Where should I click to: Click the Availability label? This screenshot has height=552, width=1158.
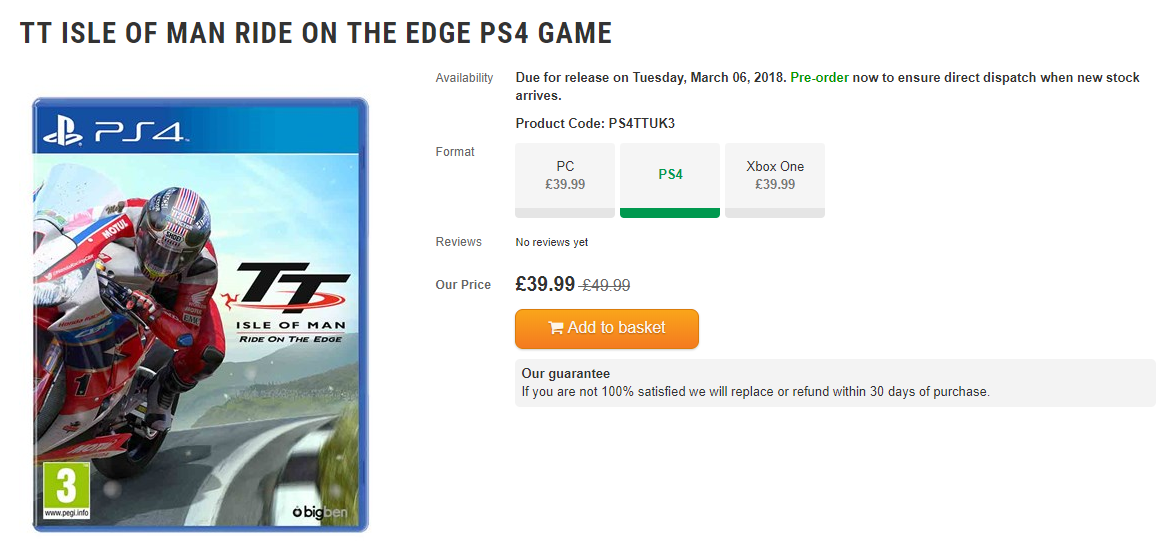[x=464, y=78]
